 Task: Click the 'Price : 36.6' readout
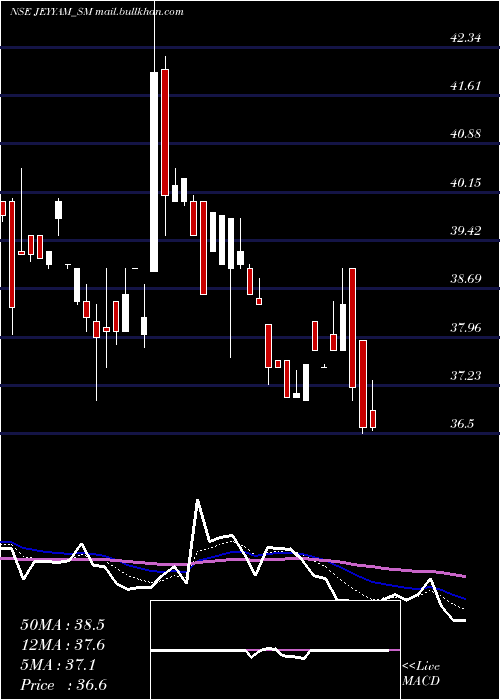(x=64, y=685)
